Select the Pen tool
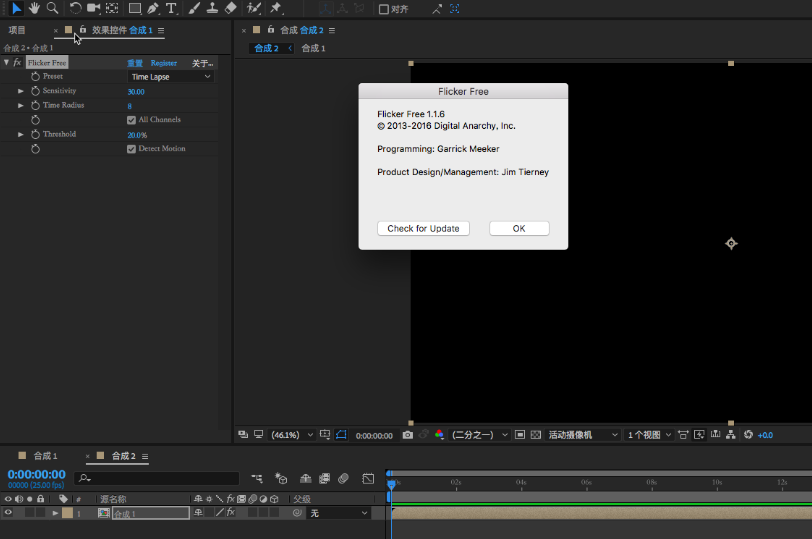 [x=153, y=8]
